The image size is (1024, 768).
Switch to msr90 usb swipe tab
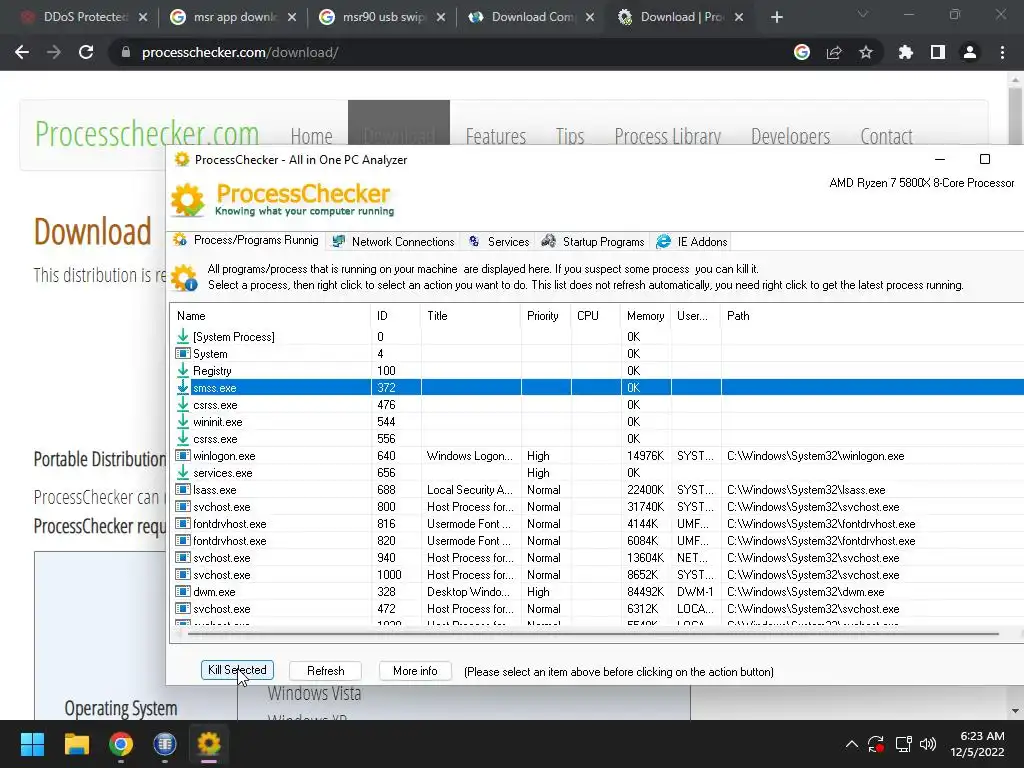[x=381, y=17]
